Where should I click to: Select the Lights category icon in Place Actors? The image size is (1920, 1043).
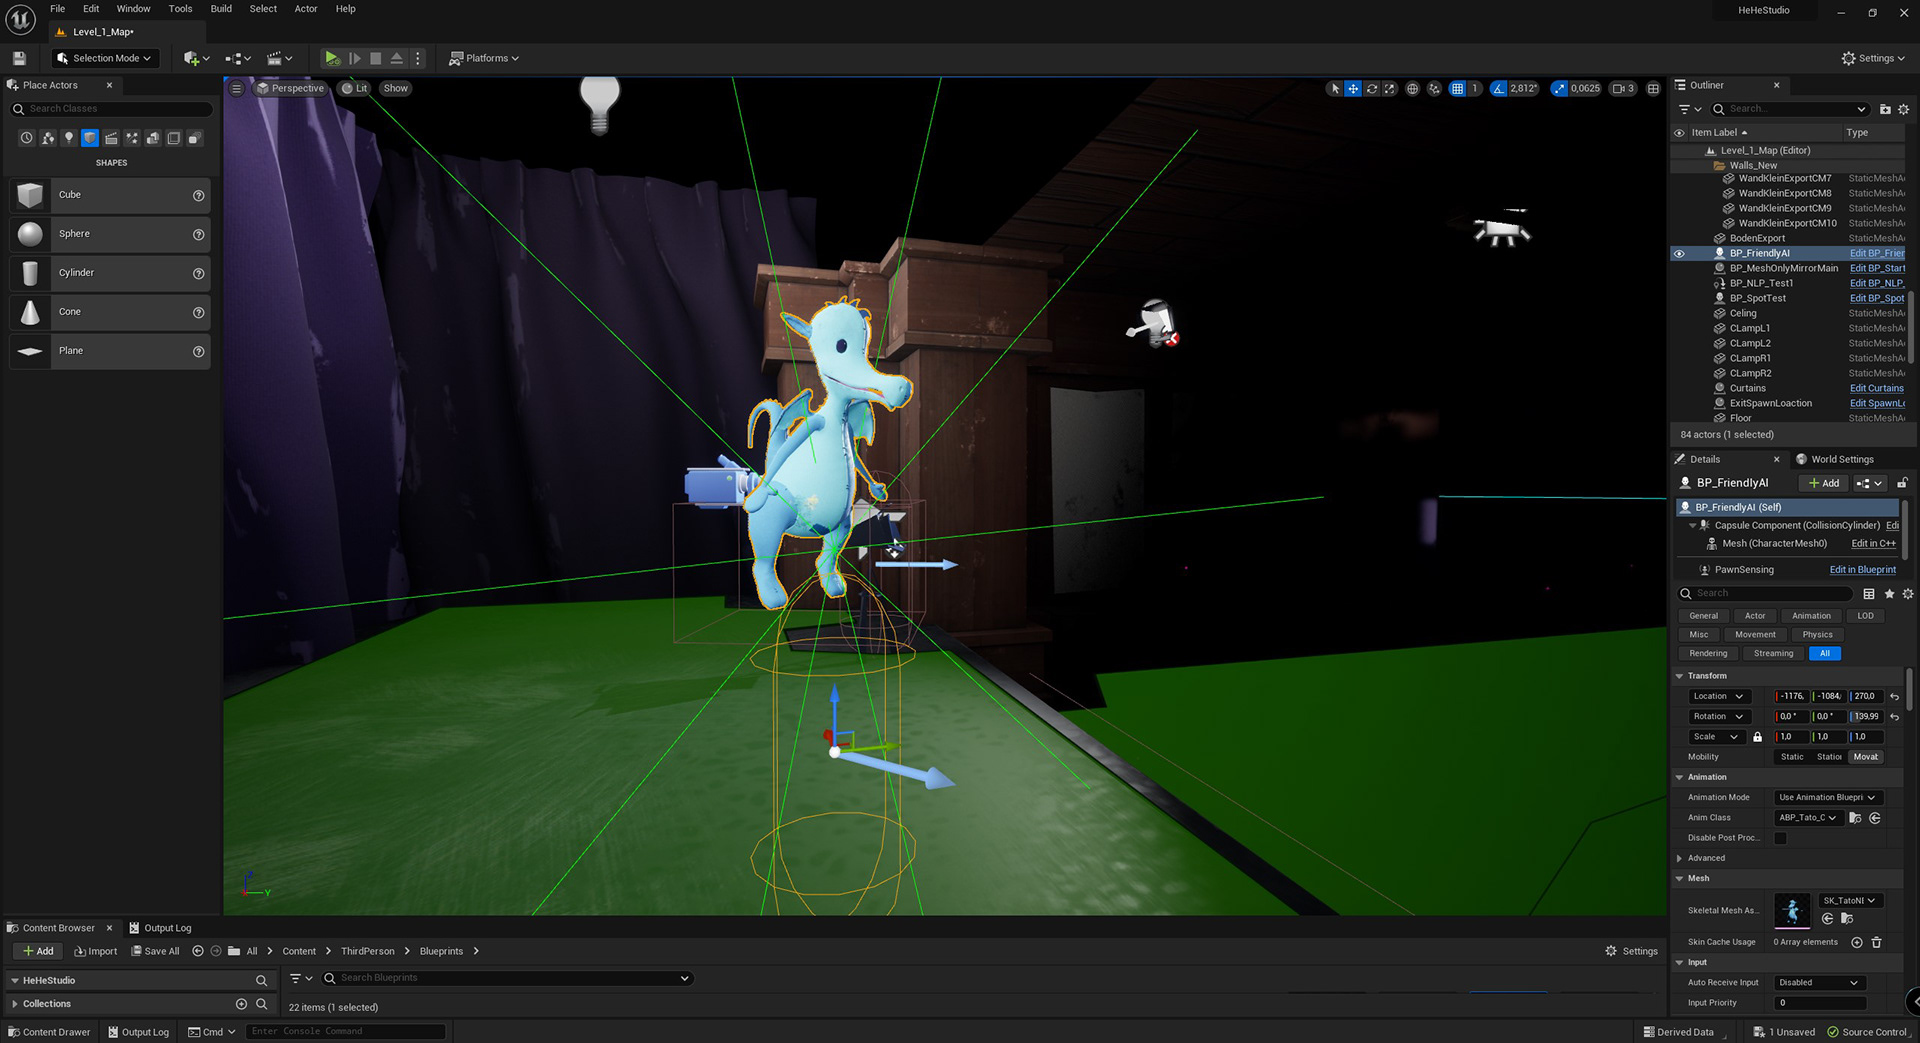(x=69, y=138)
